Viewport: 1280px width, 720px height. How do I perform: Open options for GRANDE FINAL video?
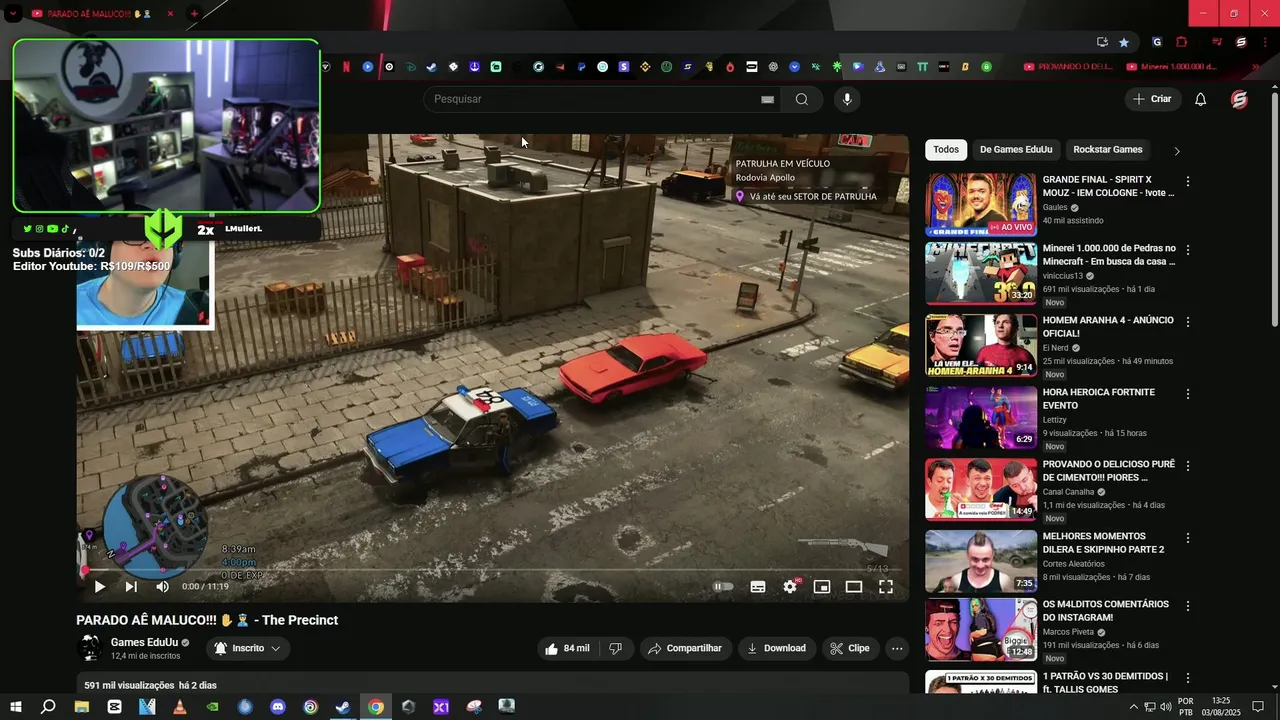coord(1188,182)
